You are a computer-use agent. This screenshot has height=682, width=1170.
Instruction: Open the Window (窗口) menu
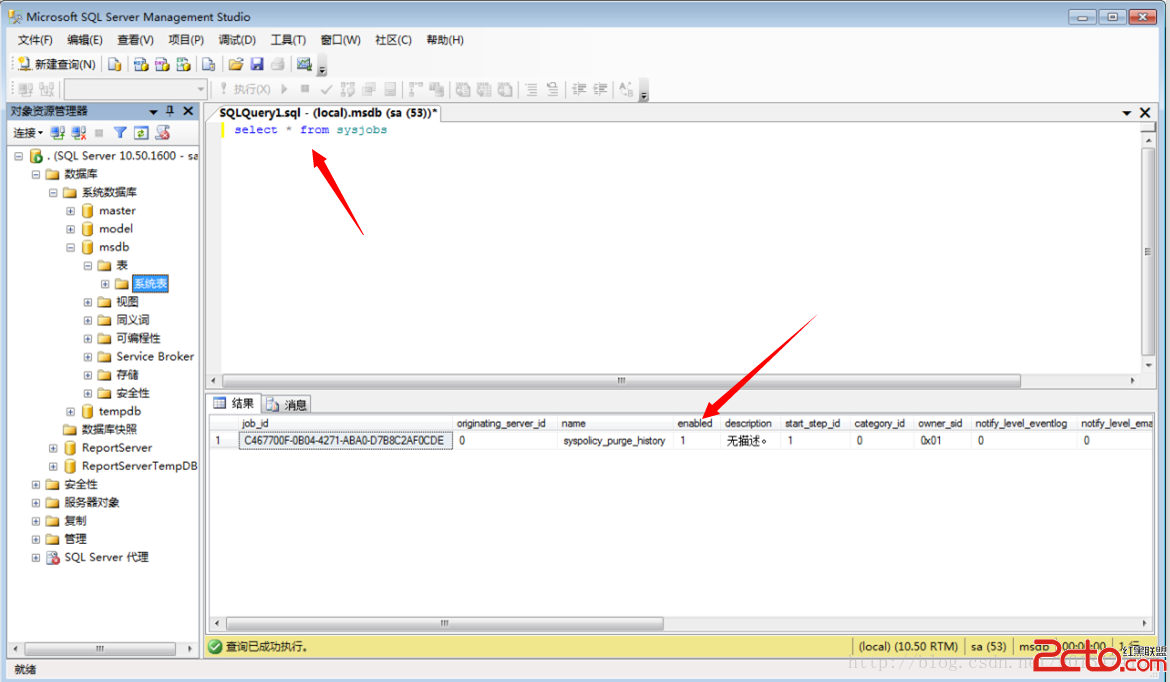[x=340, y=40]
